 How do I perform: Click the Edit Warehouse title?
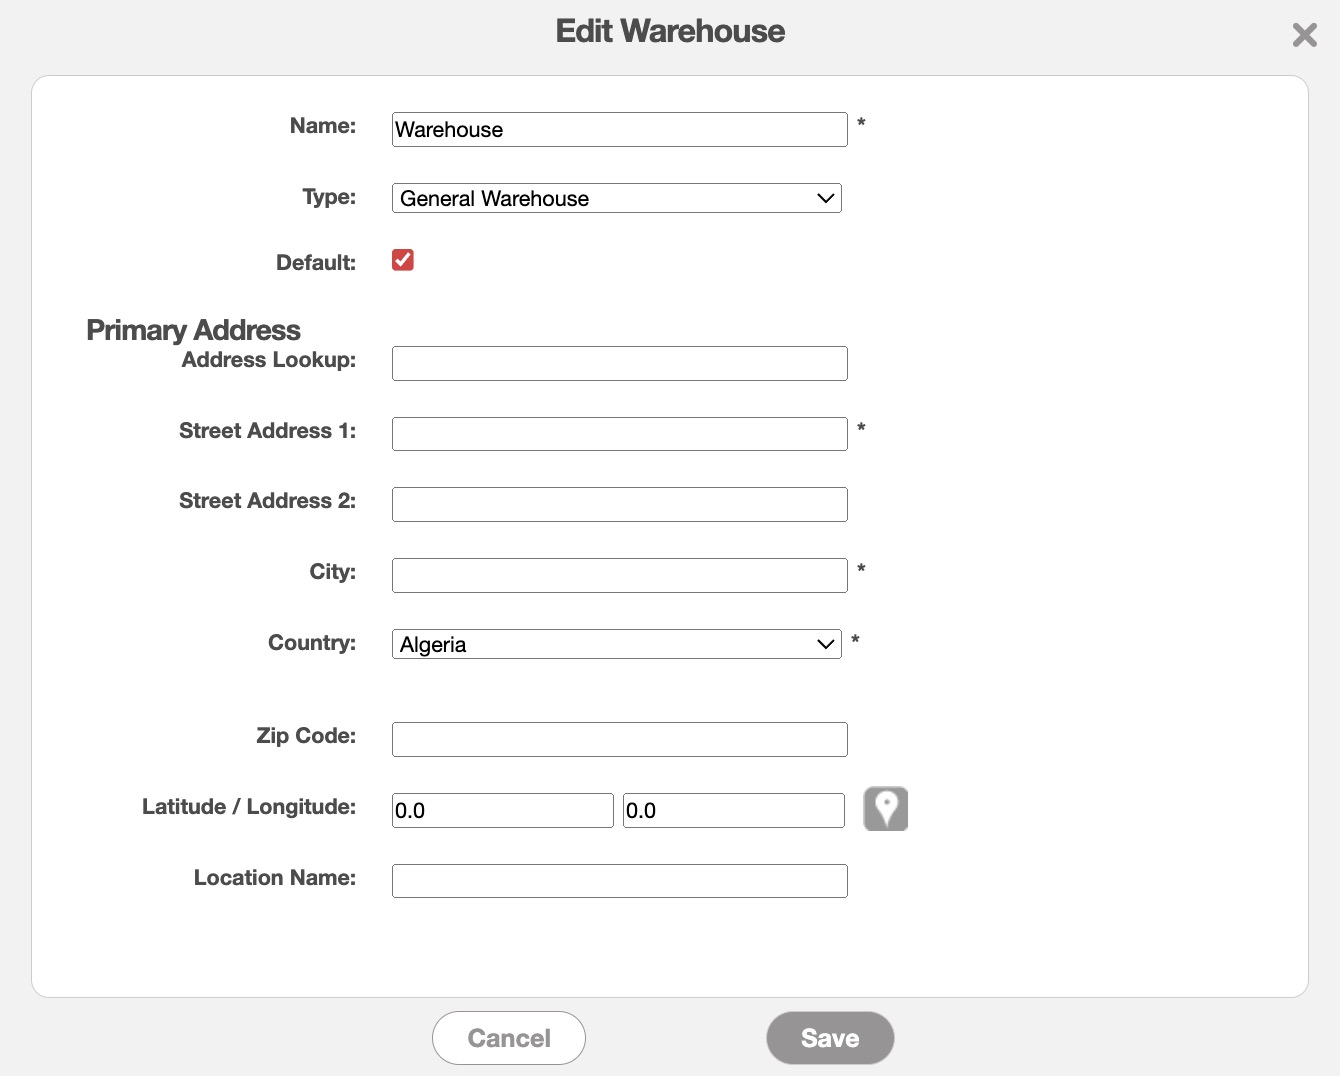pyautogui.click(x=670, y=31)
